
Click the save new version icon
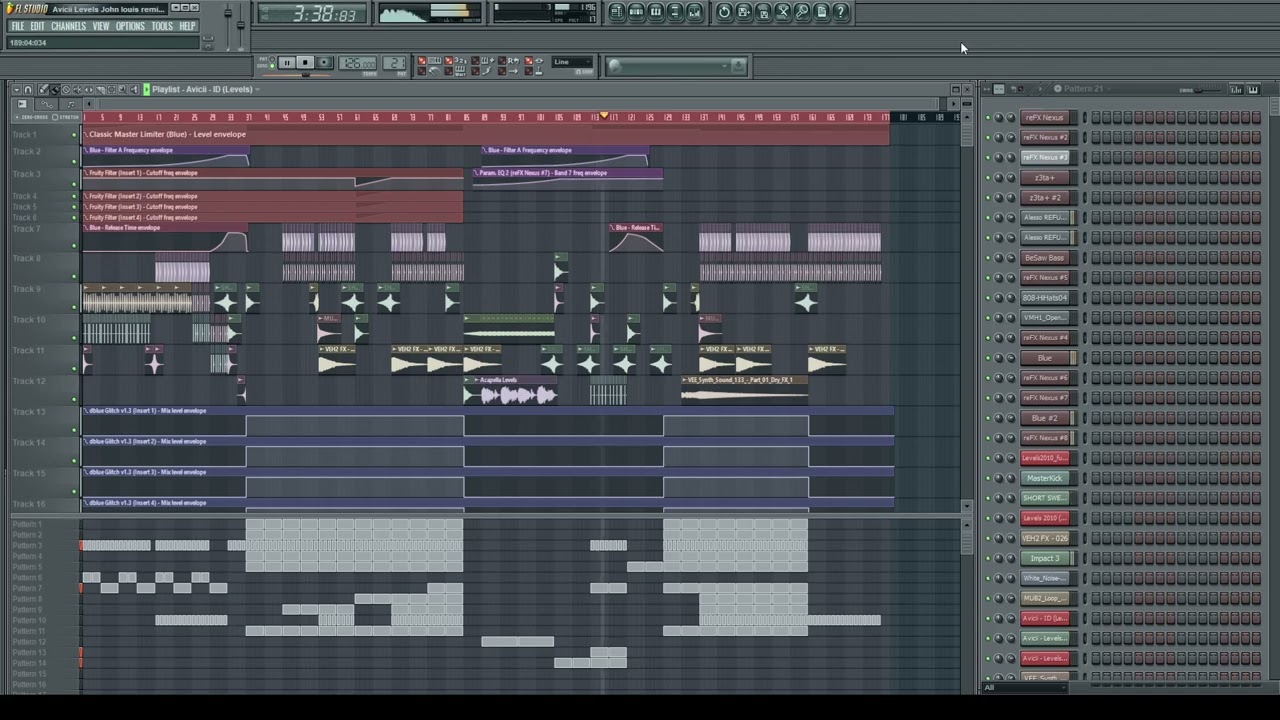click(x=744, y=12)
